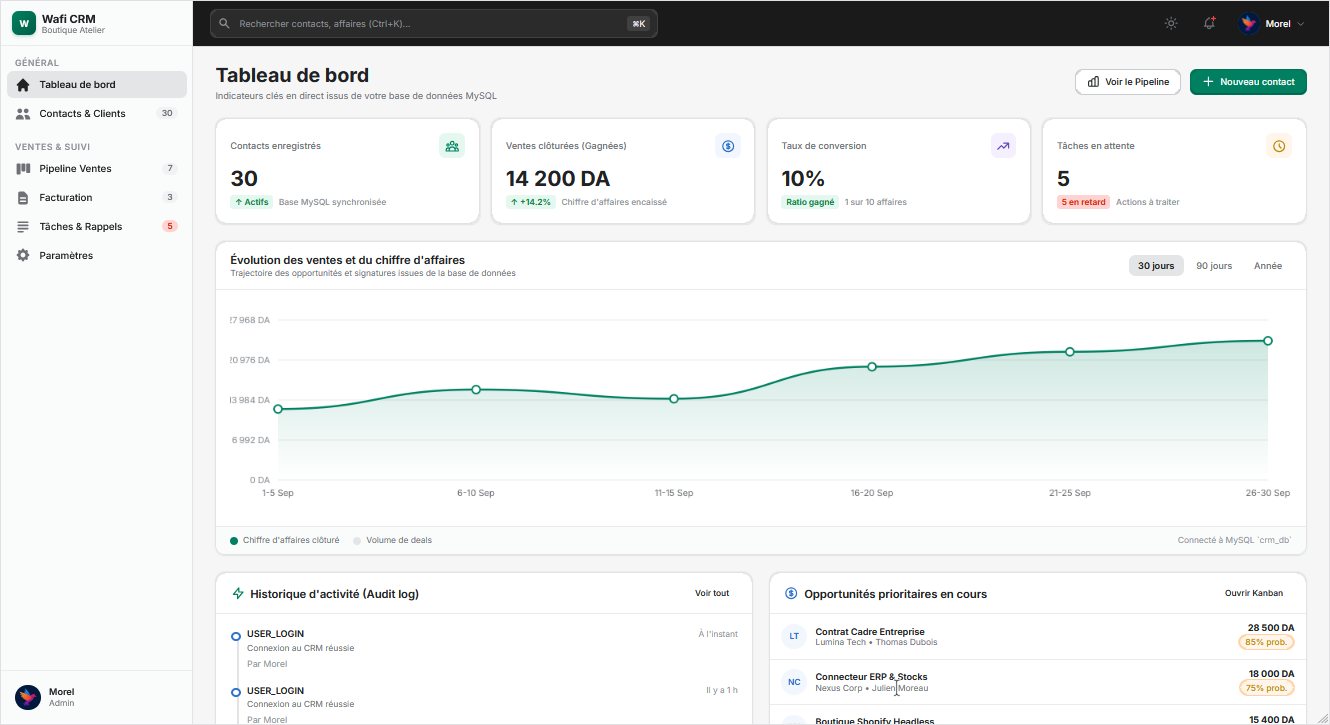Switch the chart to 90 jours
Image resolution: width=1330 pixels, height=725 pixels.
click(x=1214, y=266)
